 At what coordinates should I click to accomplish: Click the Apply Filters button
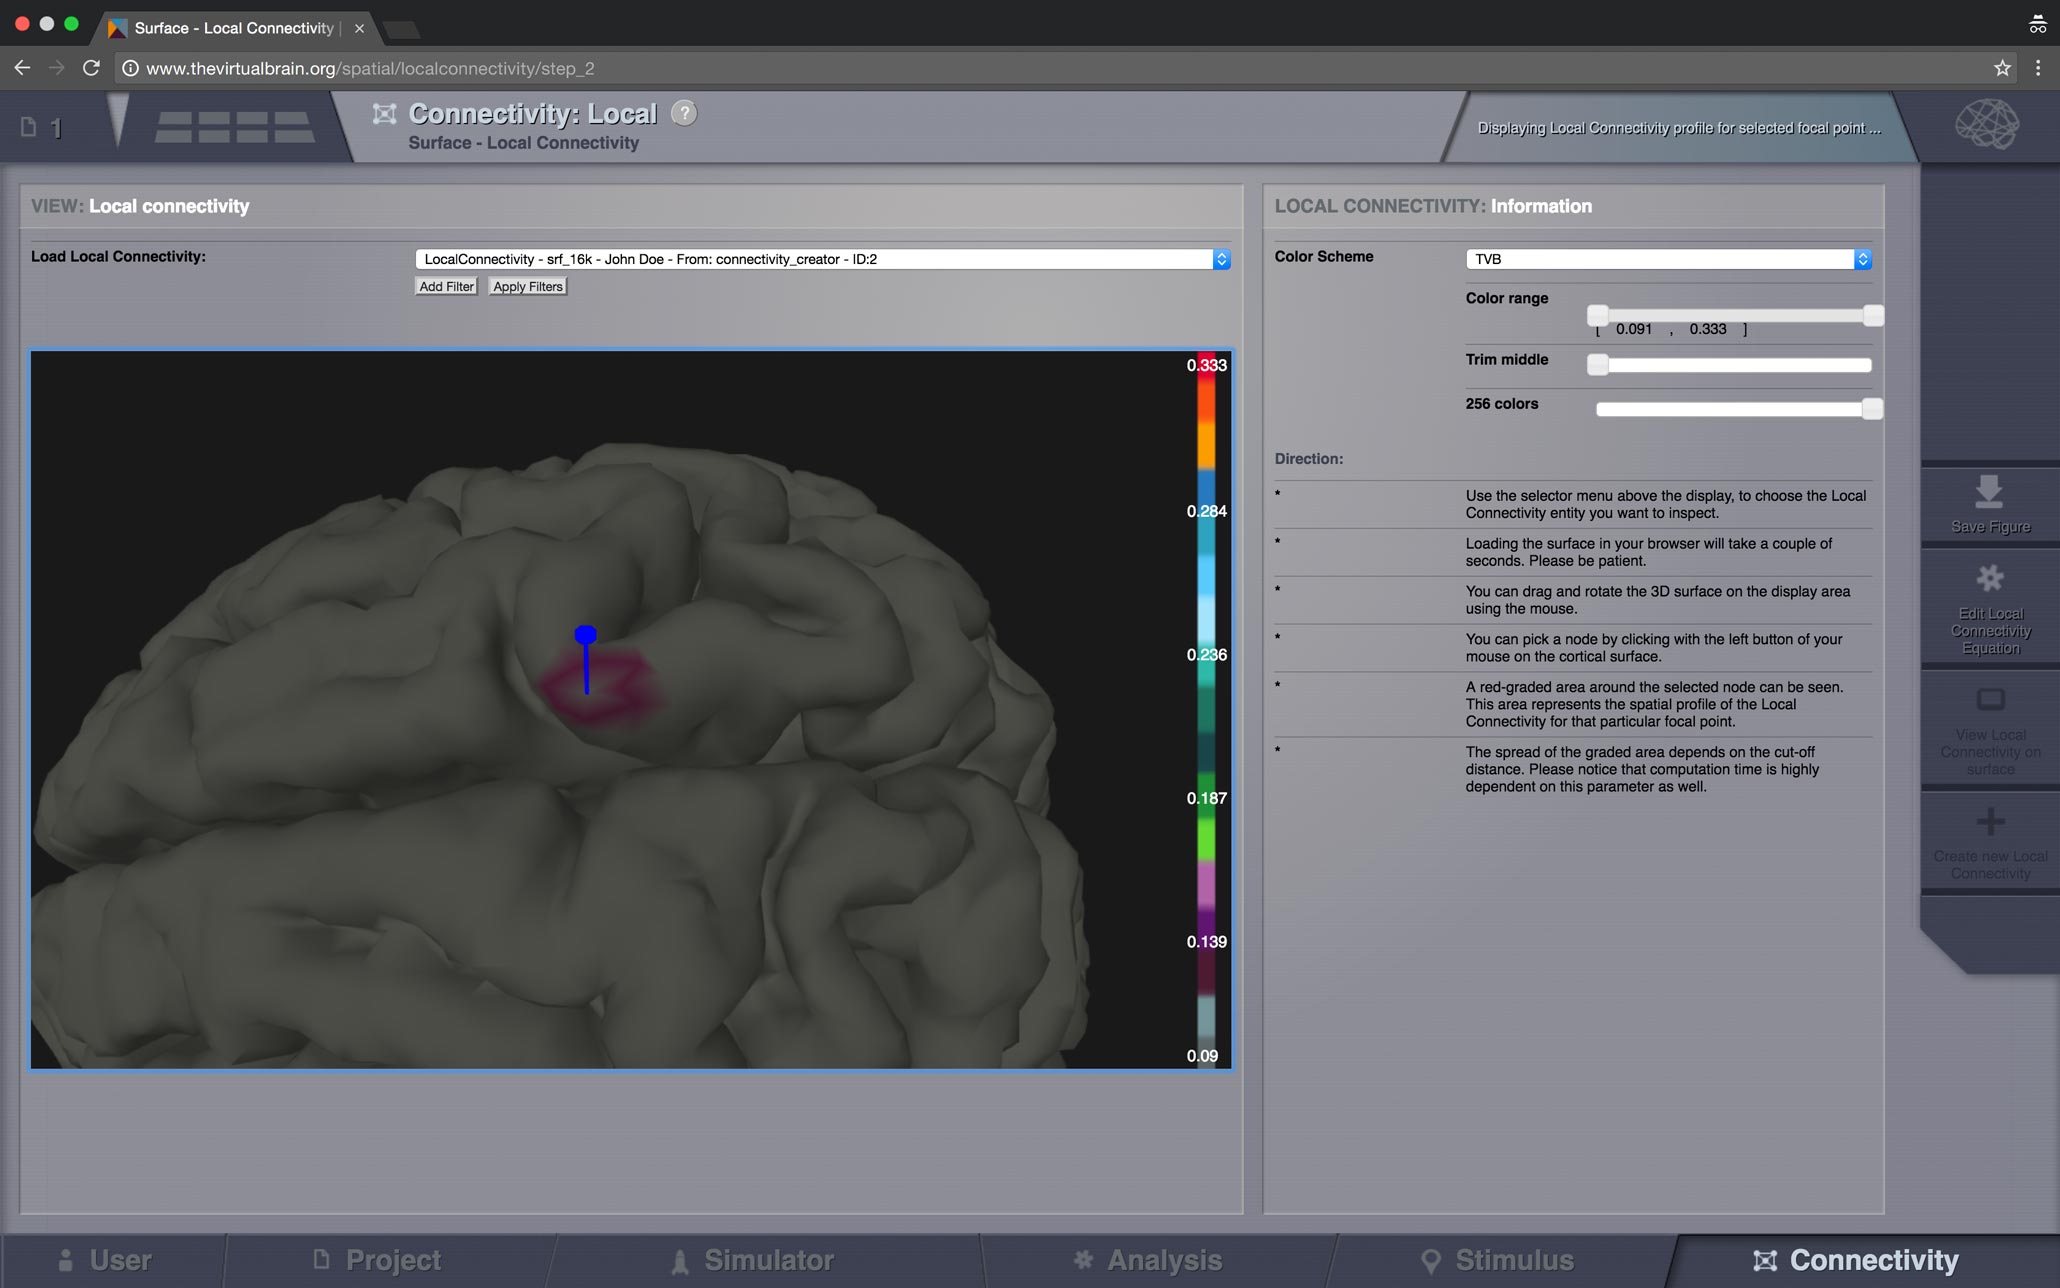(x=528, y=286)
